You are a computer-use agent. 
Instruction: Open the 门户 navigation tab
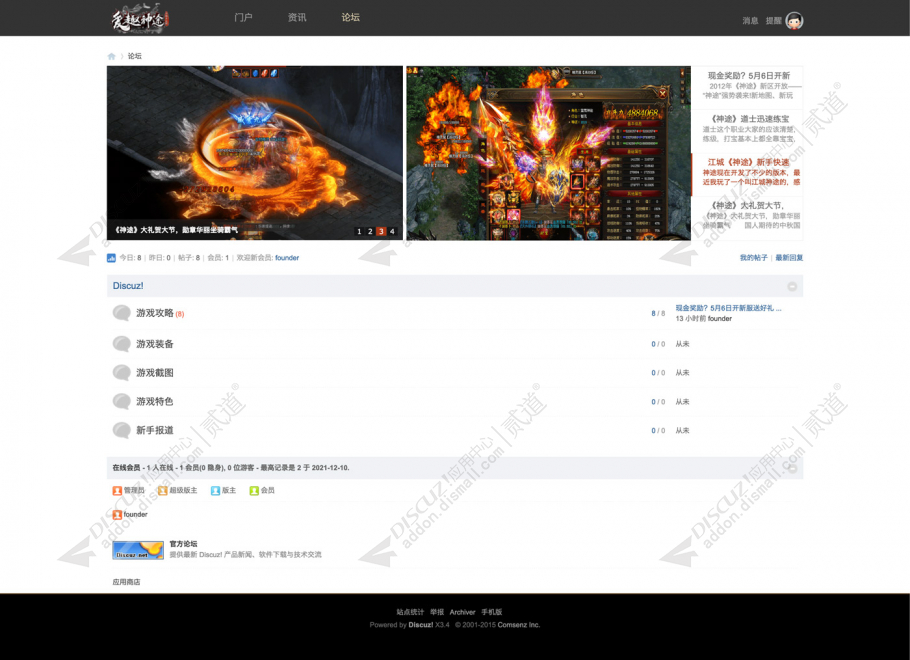tap(243, 17)
